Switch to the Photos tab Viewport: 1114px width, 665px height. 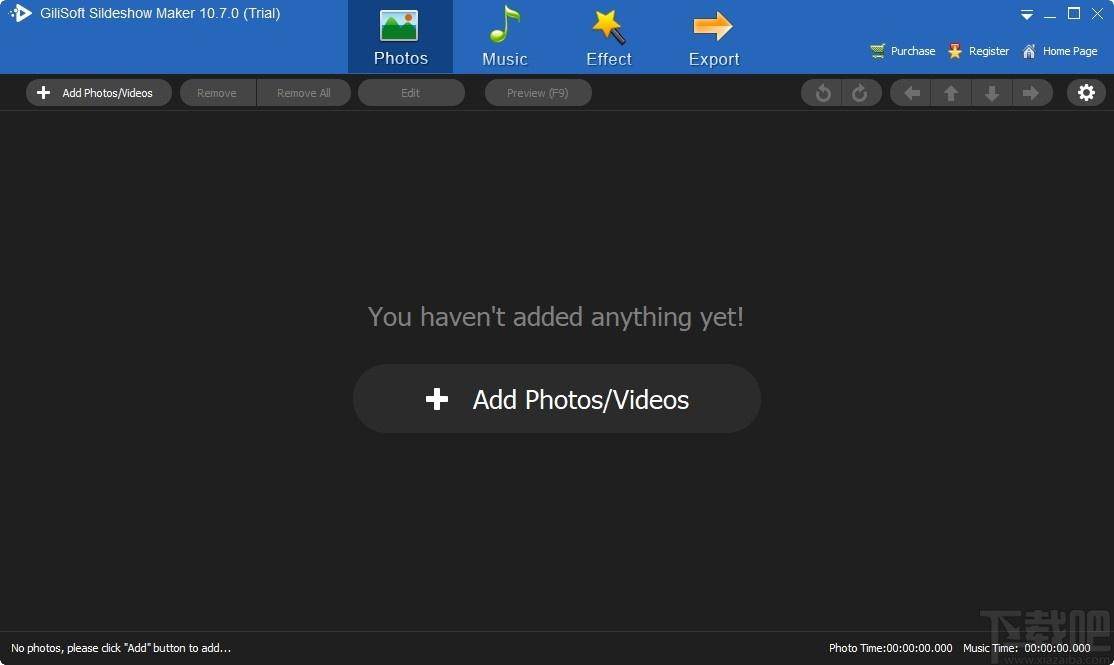(x=400, y=37)
